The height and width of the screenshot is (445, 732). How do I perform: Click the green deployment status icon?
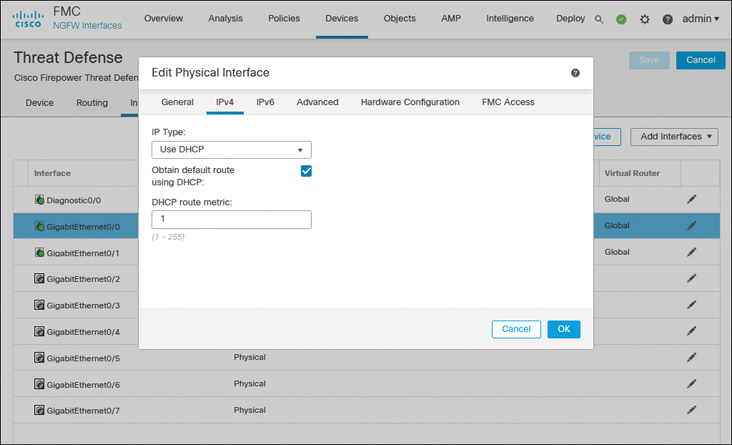tap(621, 19)
